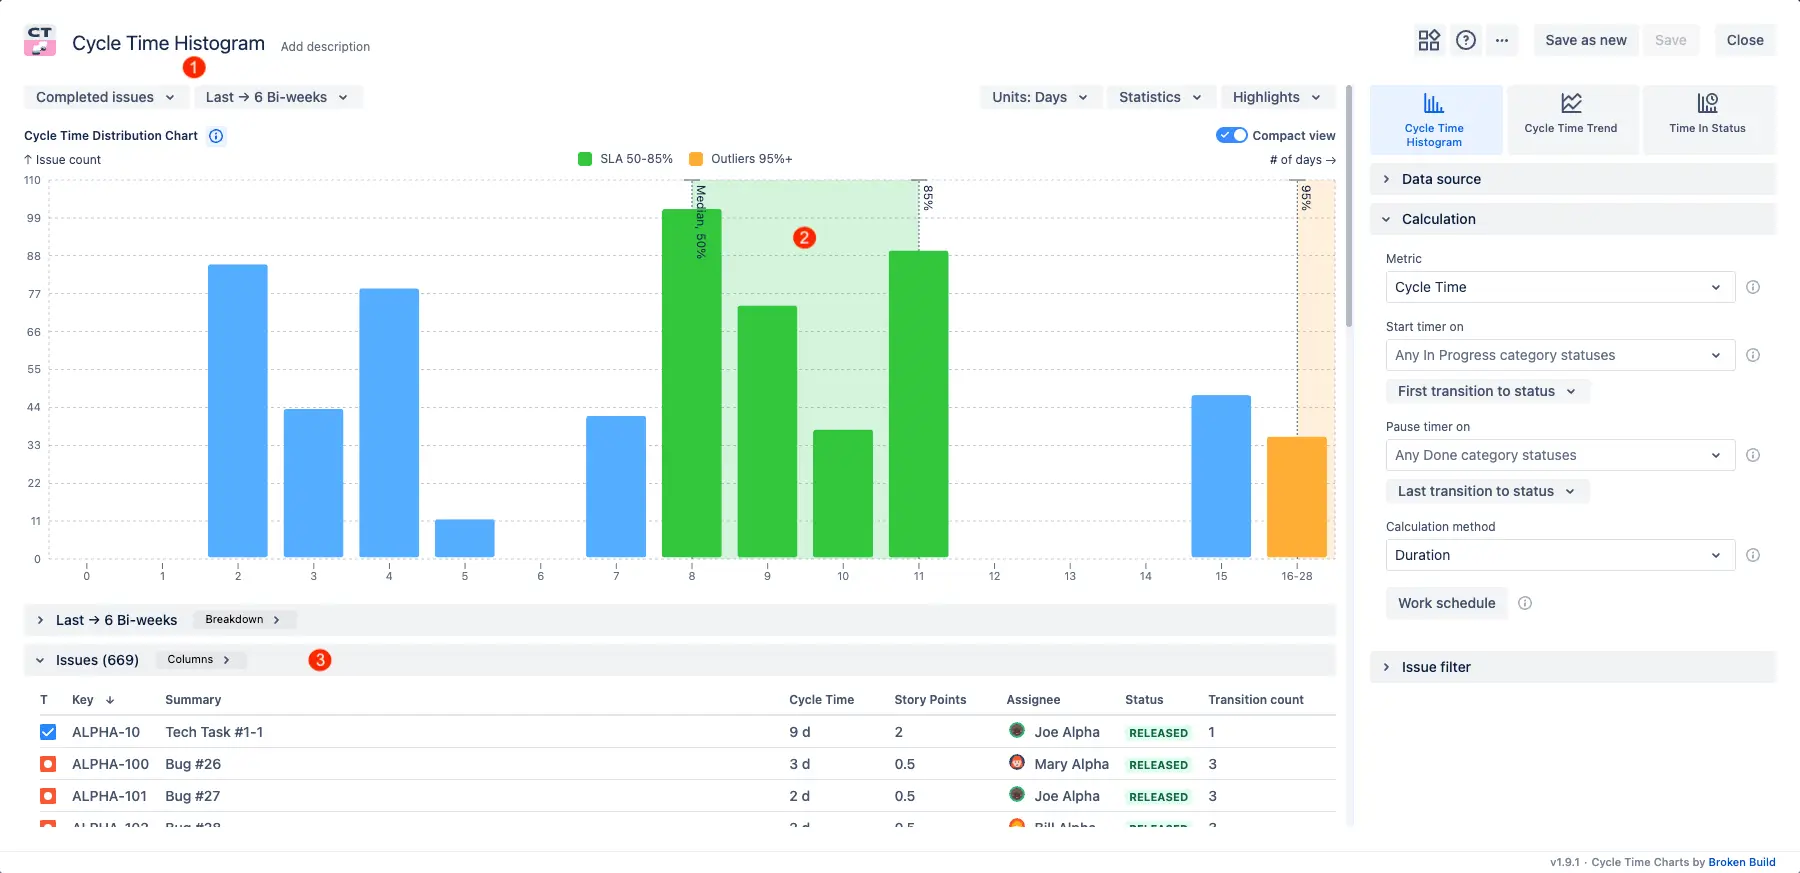Toggle the Compact view switch
The height and width of the screenshot is (873, 1800).
[x=1232, y=135]
